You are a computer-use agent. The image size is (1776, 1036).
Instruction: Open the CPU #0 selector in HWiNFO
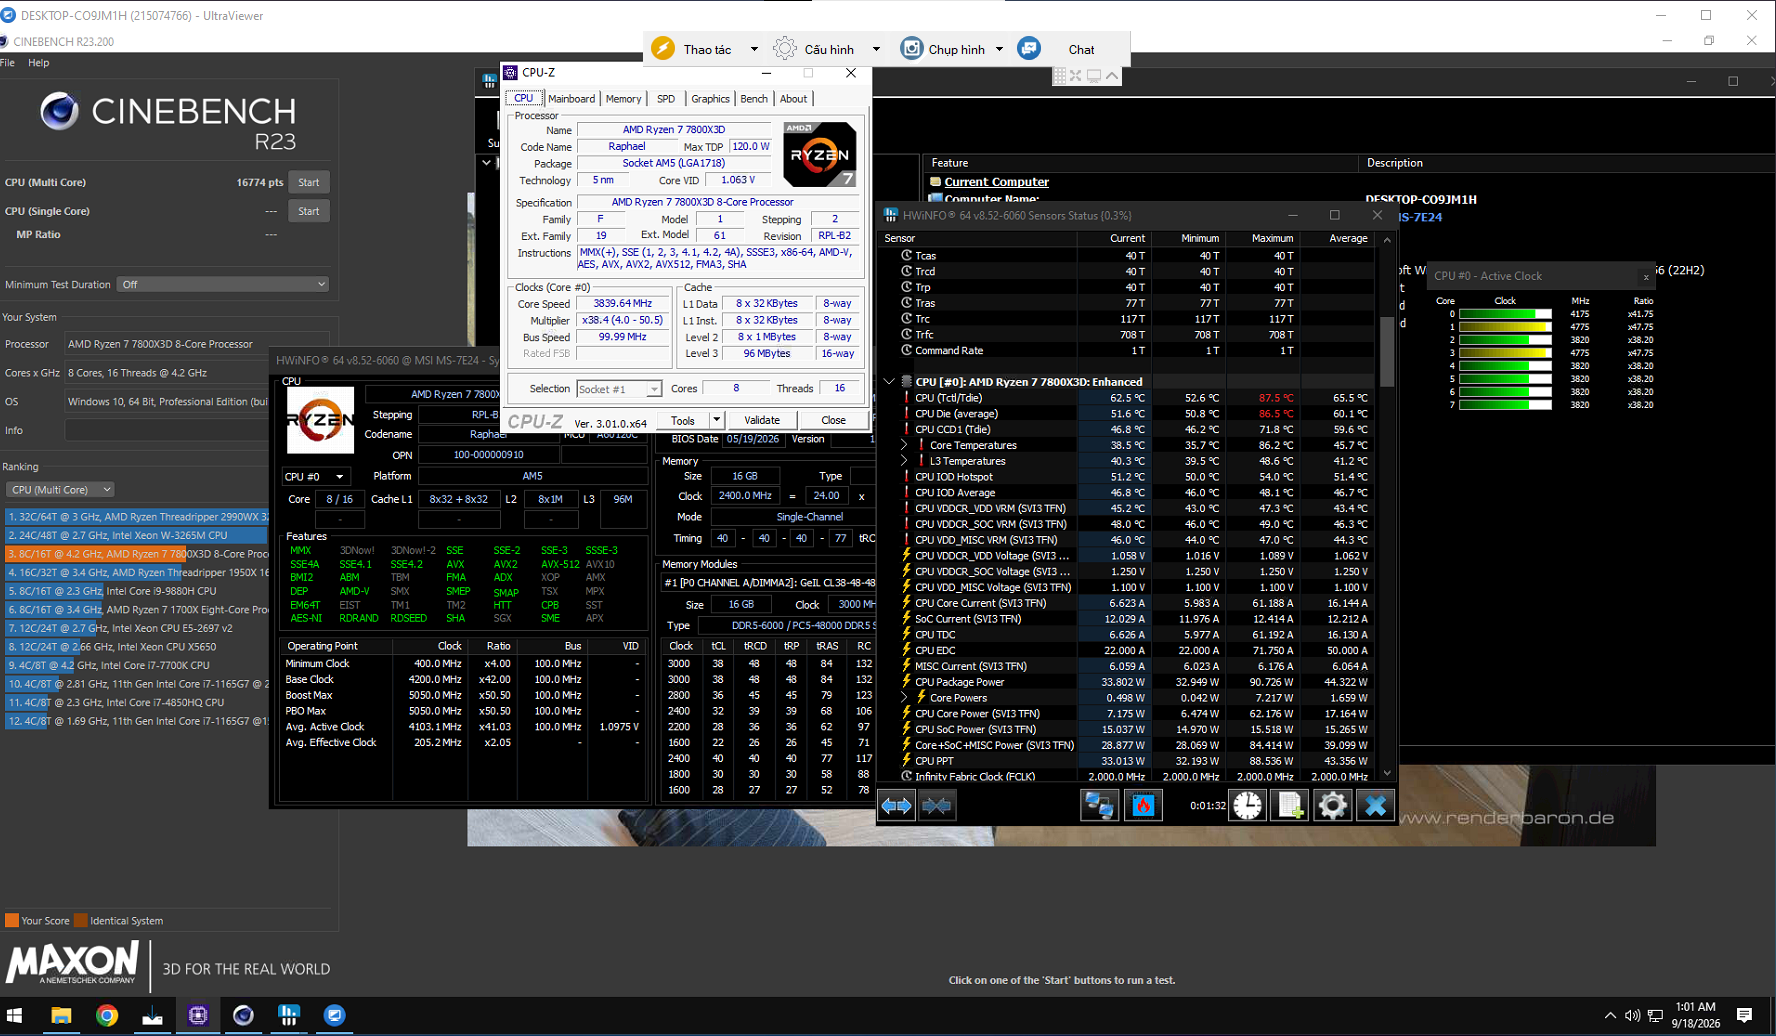(x=314, y=477)
